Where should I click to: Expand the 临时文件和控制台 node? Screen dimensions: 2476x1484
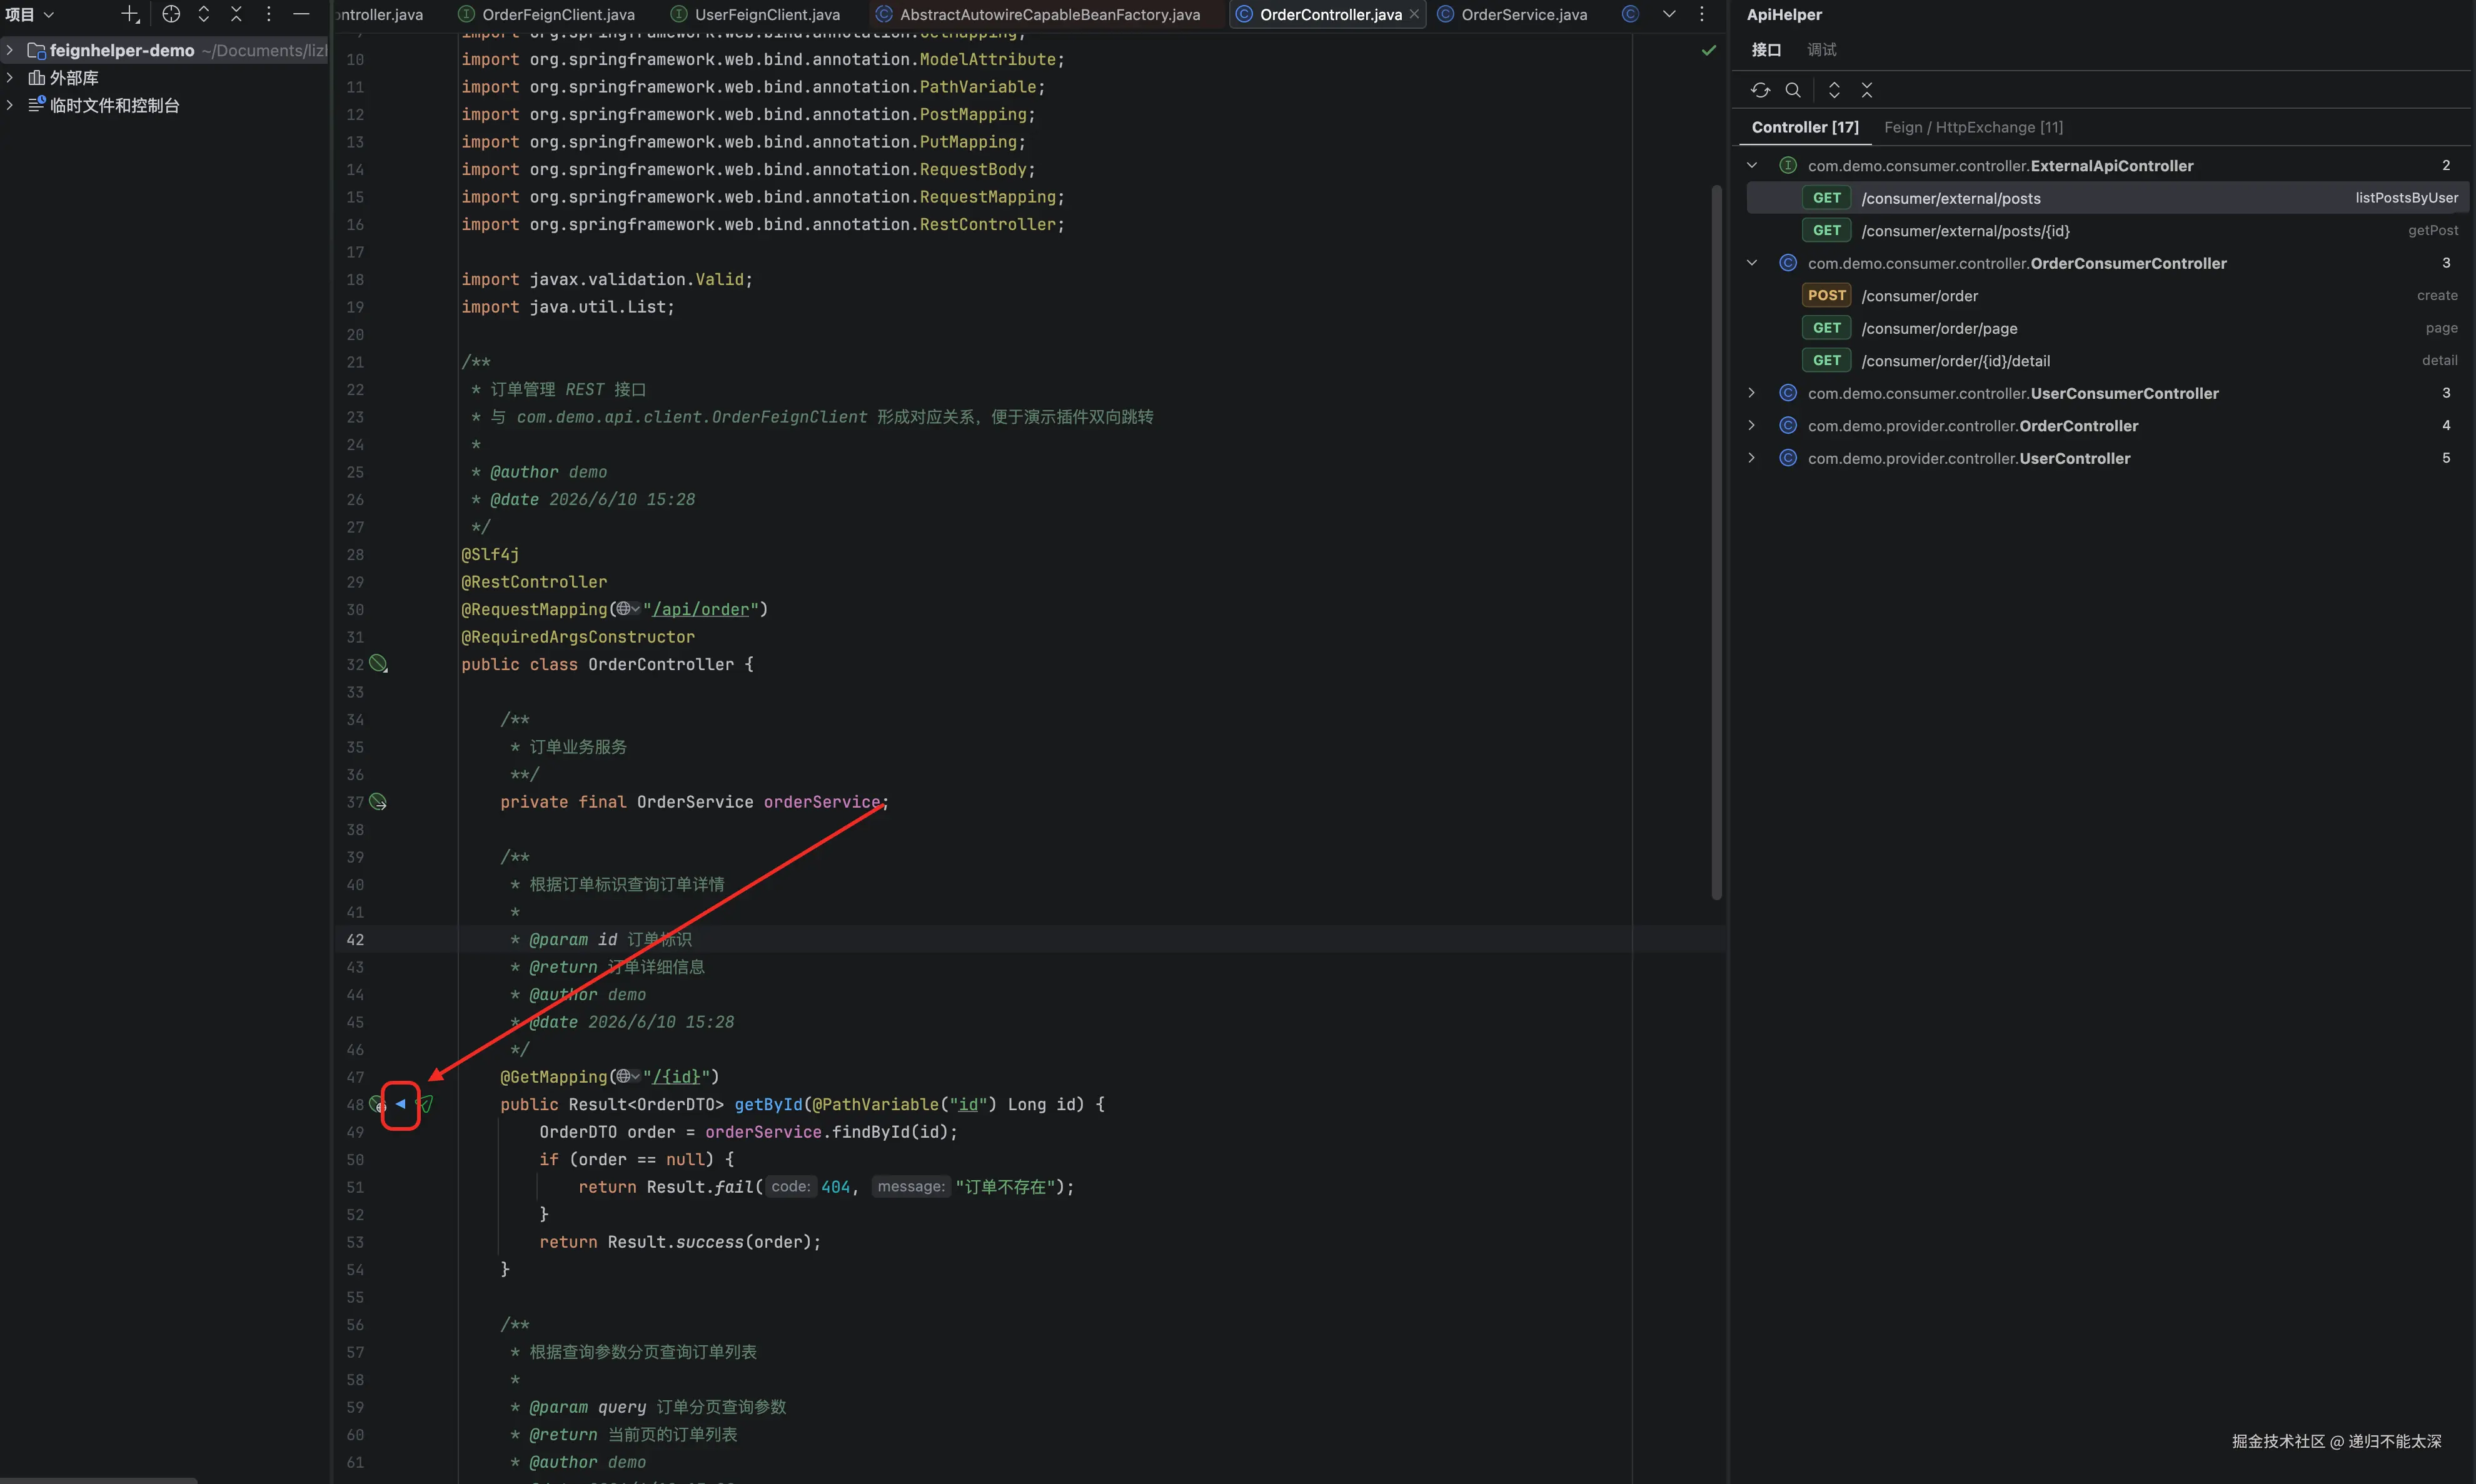tap(10, 105)
